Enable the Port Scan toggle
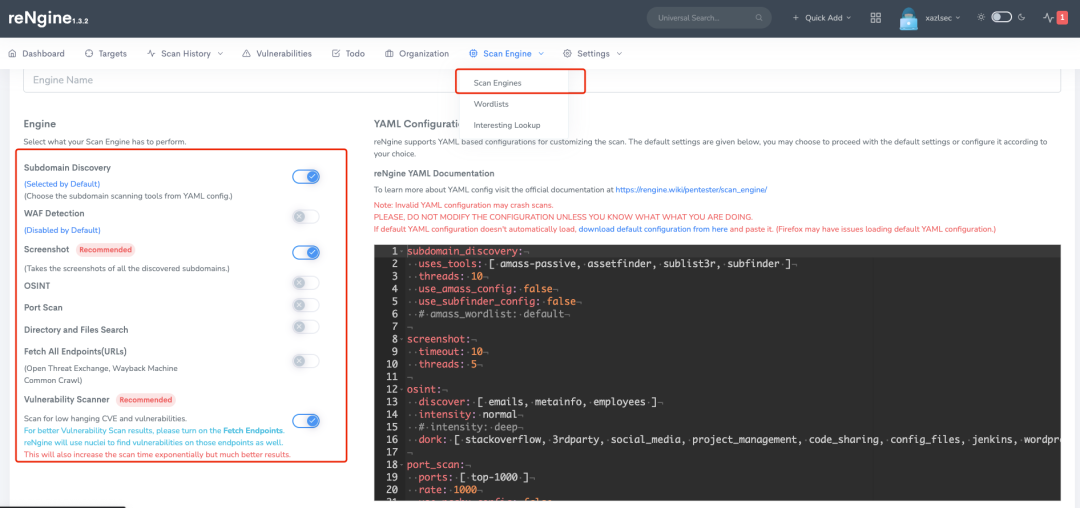This screenshot has height=508, width=1080. (306, 305)
